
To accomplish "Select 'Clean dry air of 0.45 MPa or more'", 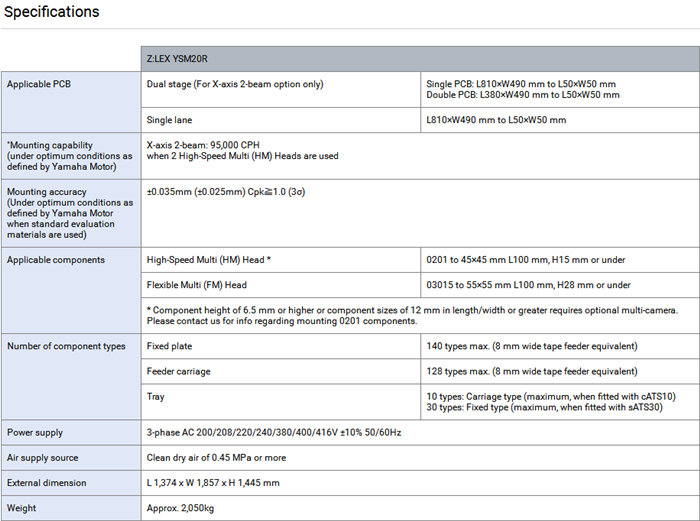I will point(216,458).
